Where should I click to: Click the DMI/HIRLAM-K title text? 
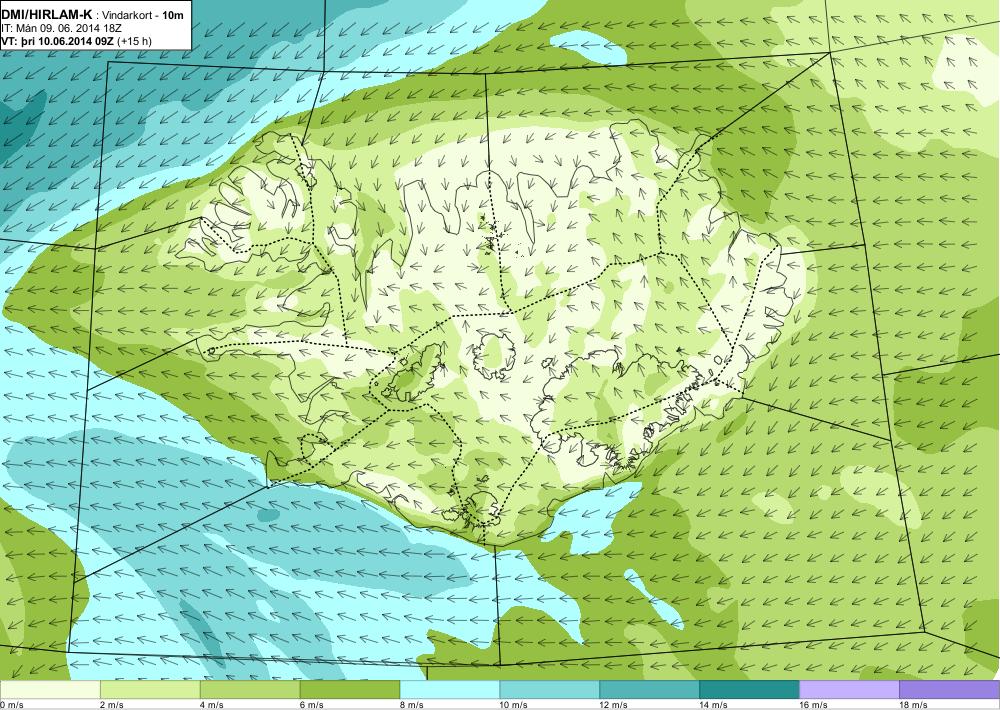coord(47,14)
